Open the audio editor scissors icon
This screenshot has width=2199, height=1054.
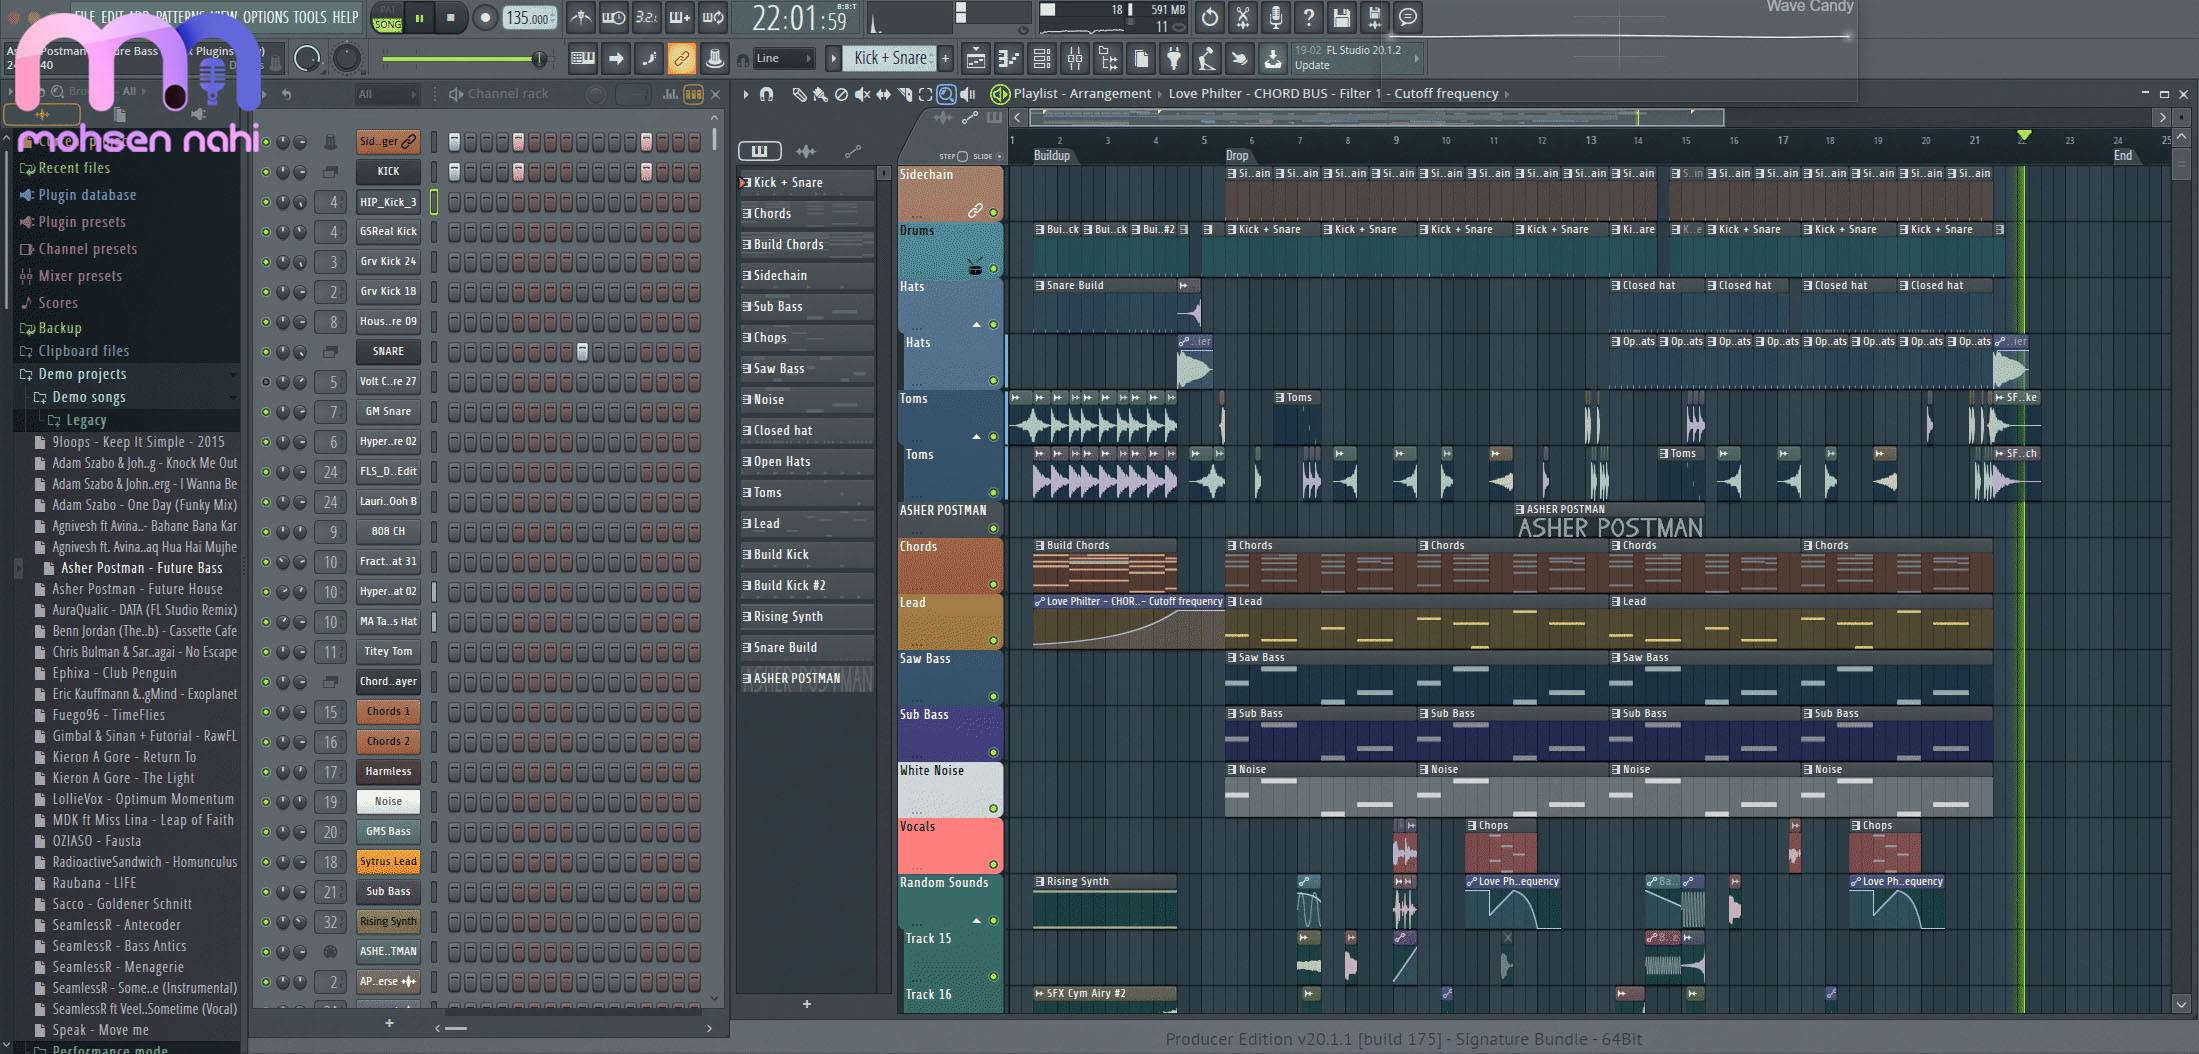tap(1243, 17)
